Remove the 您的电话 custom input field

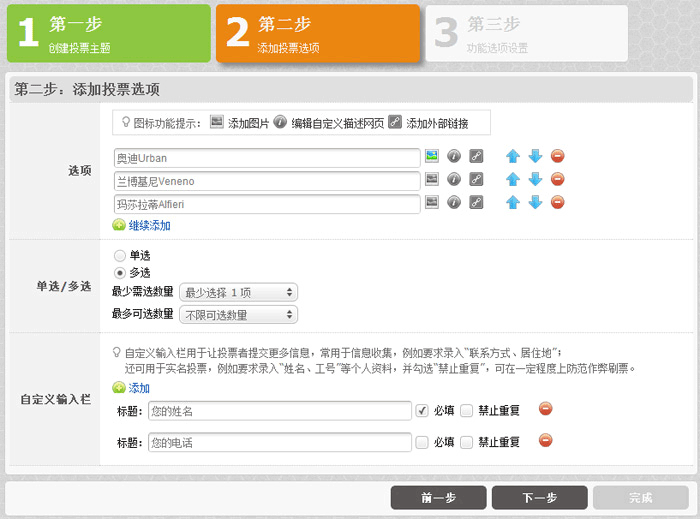pyautogui.click(x=546, y=440)
